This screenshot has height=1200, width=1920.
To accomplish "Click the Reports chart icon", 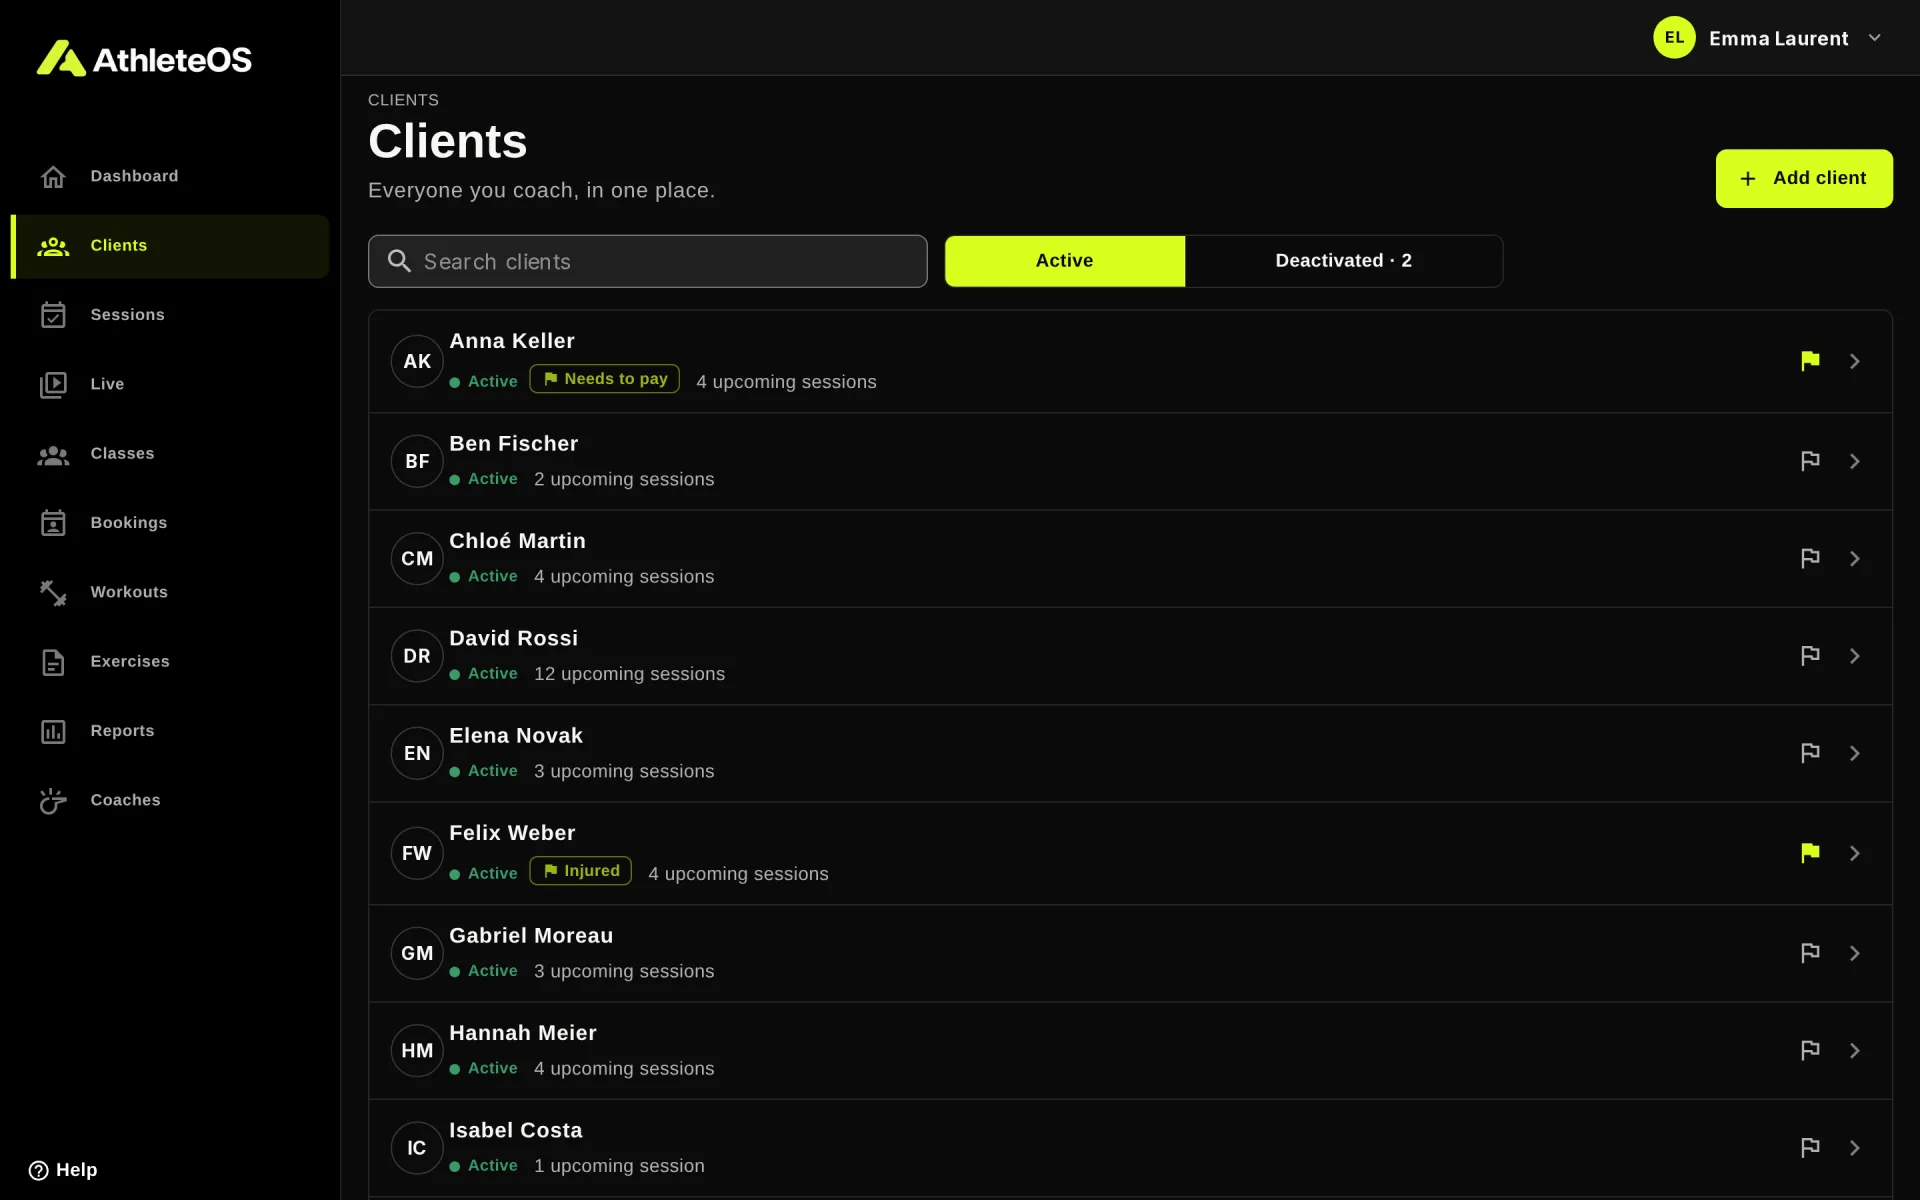I will [x=53, y=732].
